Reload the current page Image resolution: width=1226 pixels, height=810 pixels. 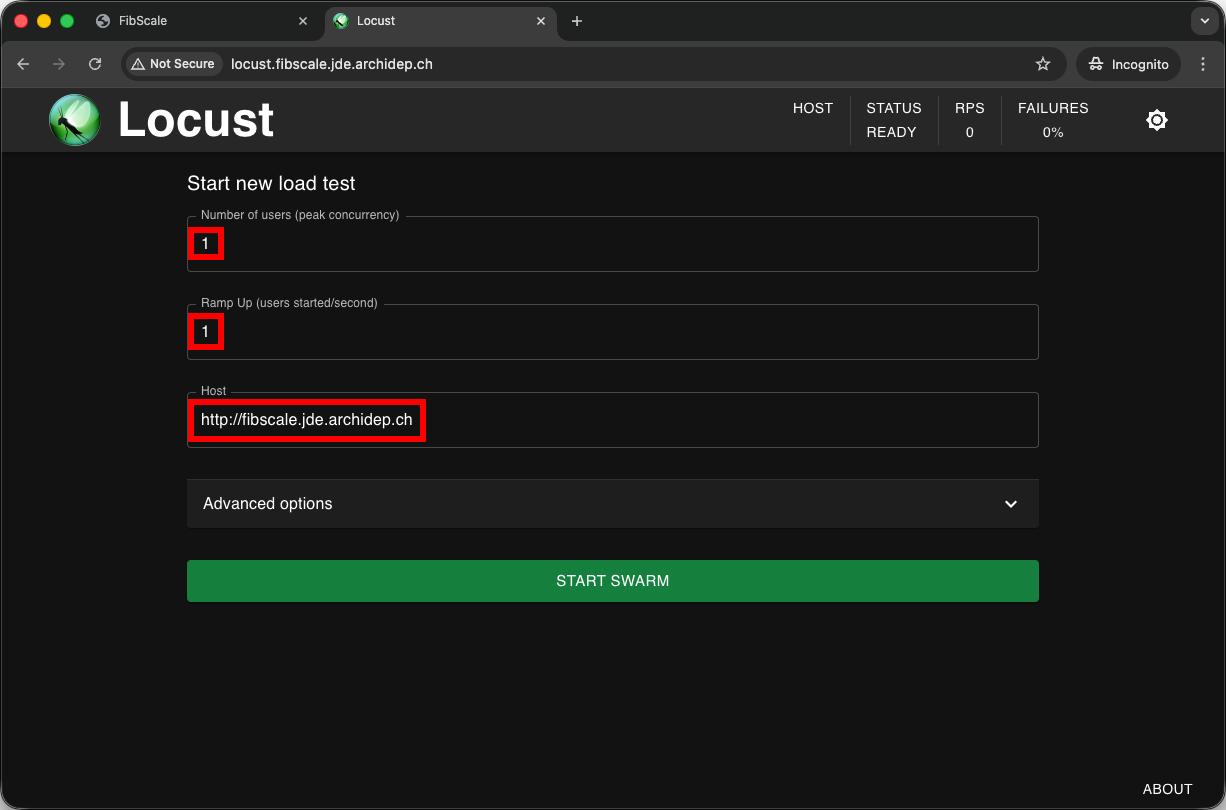(94, 64)
